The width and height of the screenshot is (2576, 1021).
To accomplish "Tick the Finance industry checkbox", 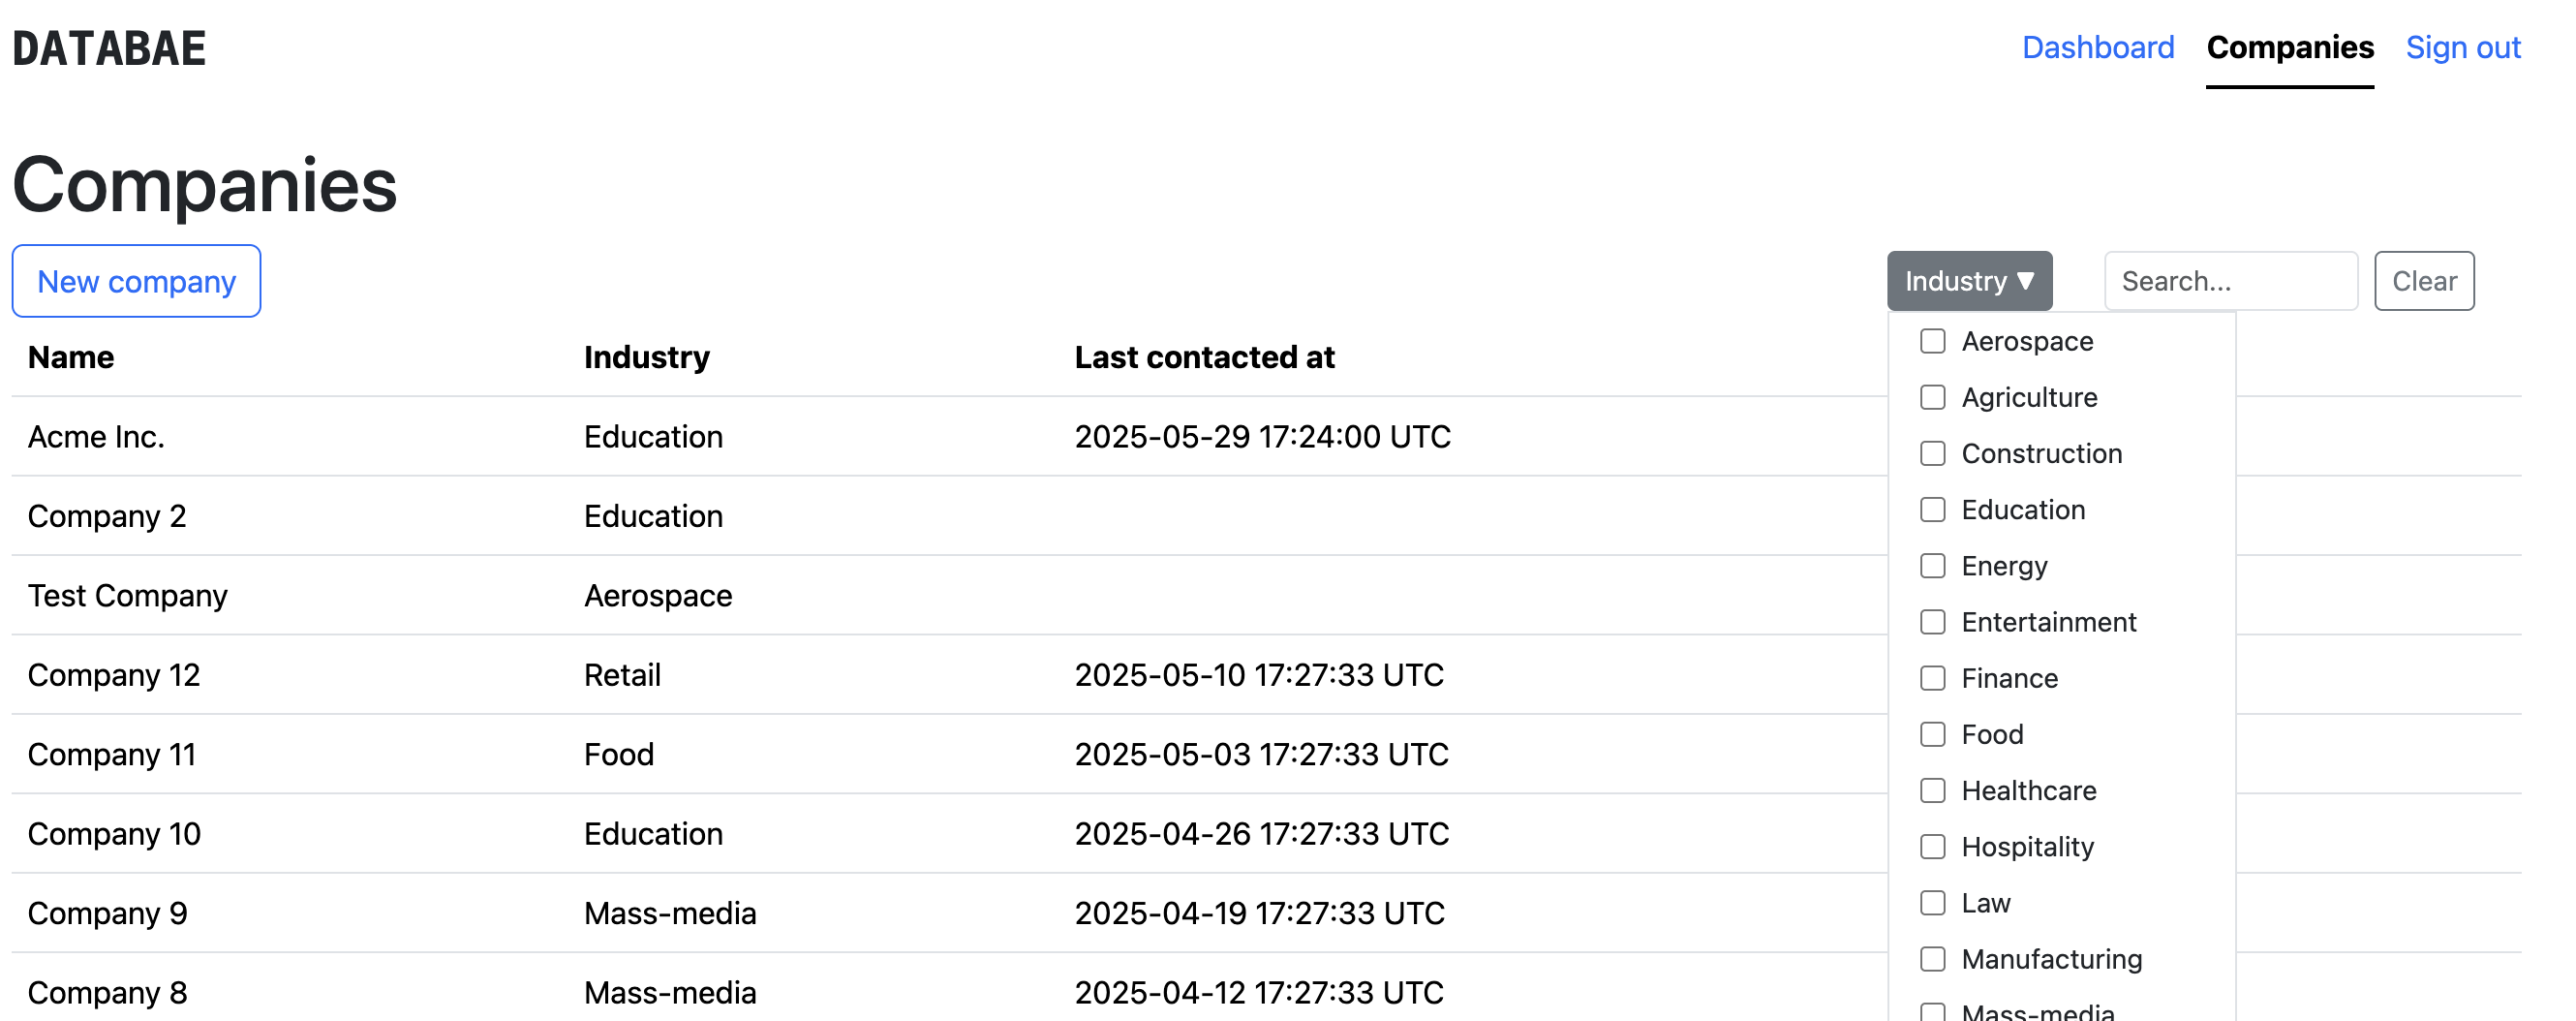I will tap(1931, 678).
